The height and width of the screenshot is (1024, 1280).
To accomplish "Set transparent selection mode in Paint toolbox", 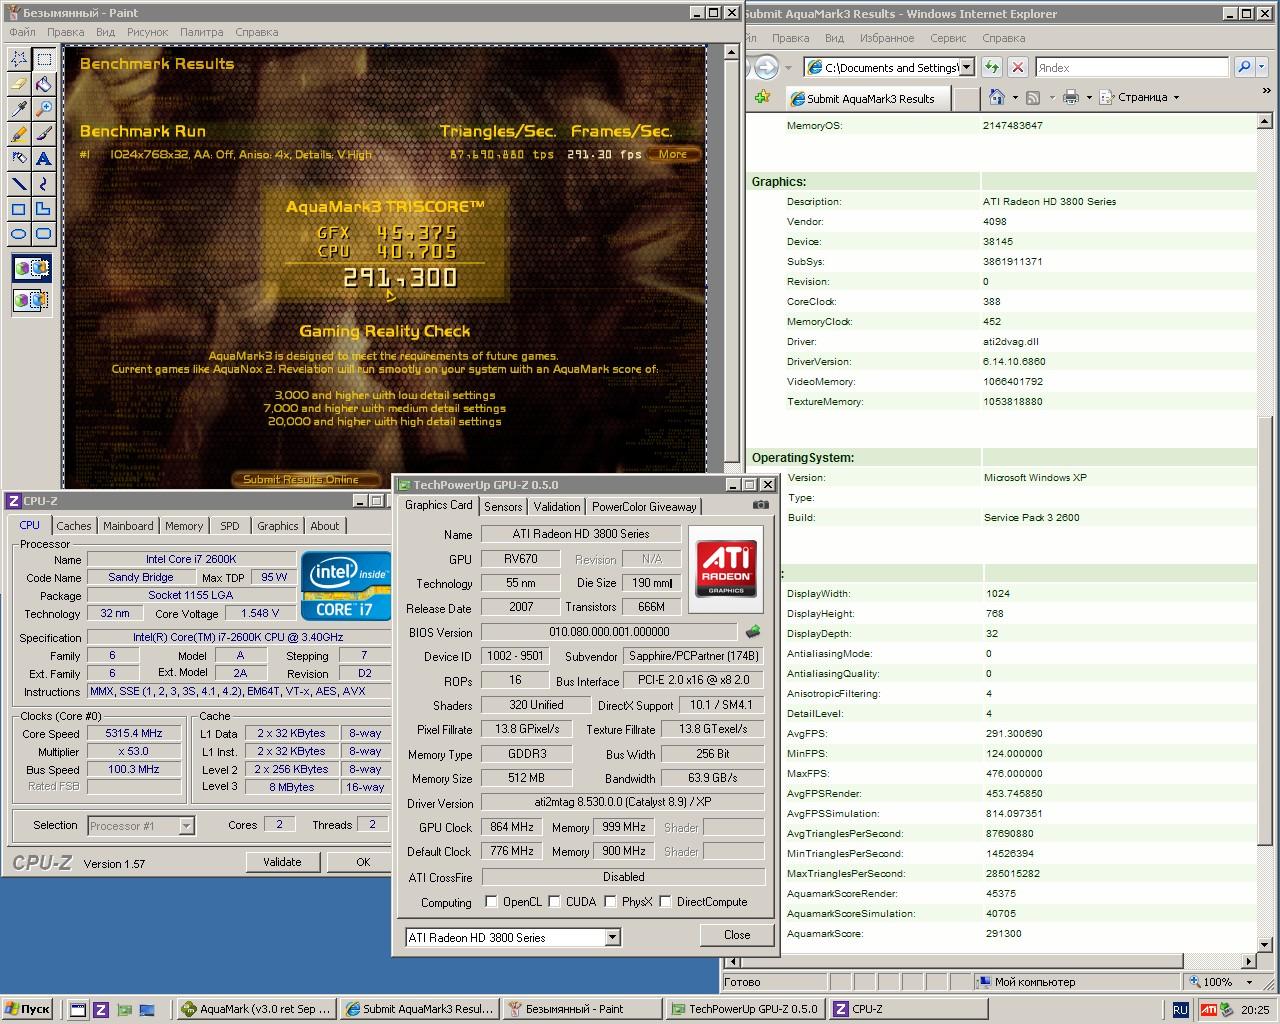I will coord(31,299).
